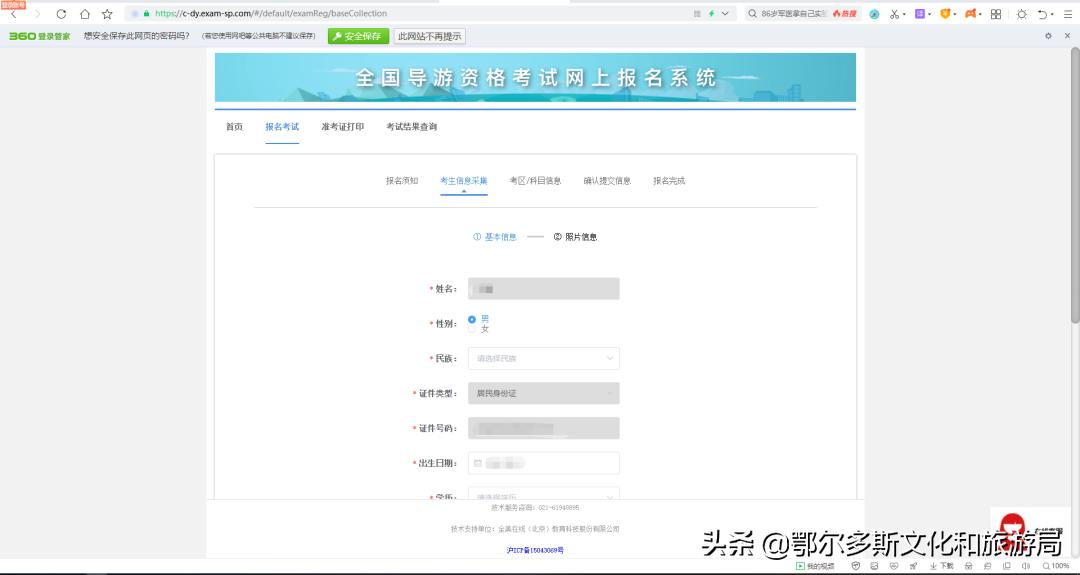Open the 考试结果查询 tab
Screen dimensions: 1080x575
click(411, 127)
